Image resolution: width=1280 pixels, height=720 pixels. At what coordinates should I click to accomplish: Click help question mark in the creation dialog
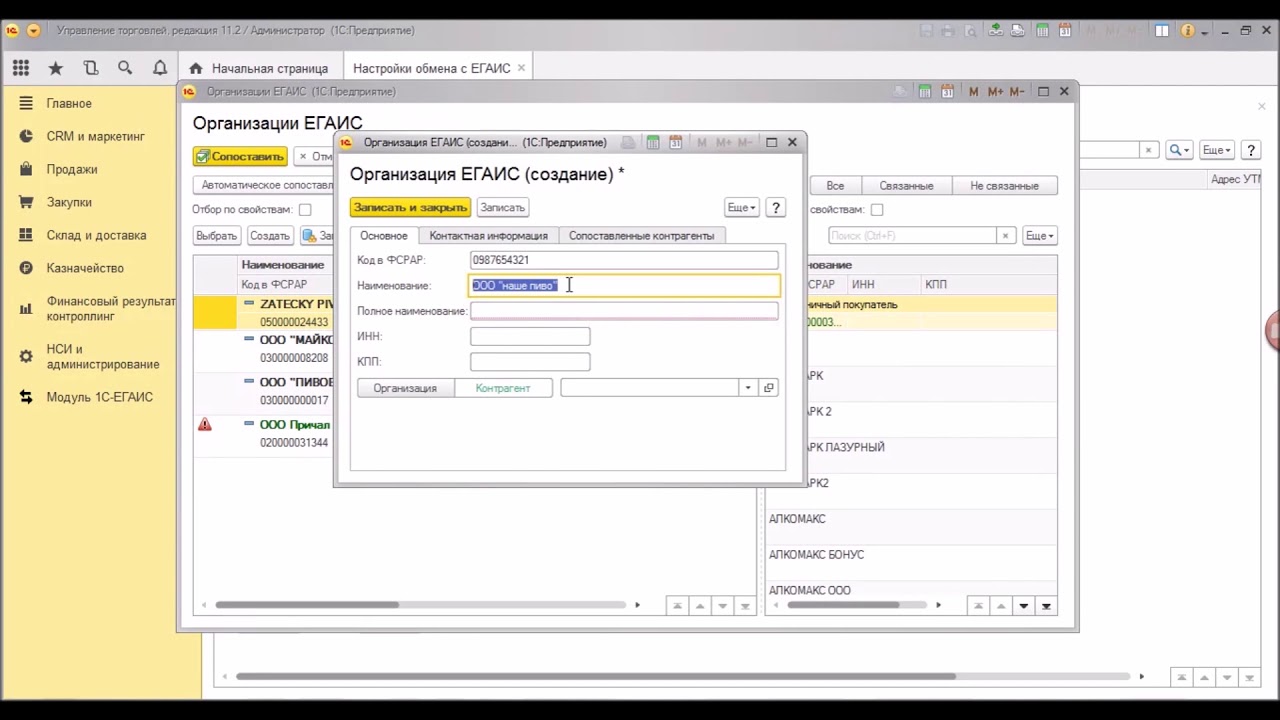tap(776, 207)
